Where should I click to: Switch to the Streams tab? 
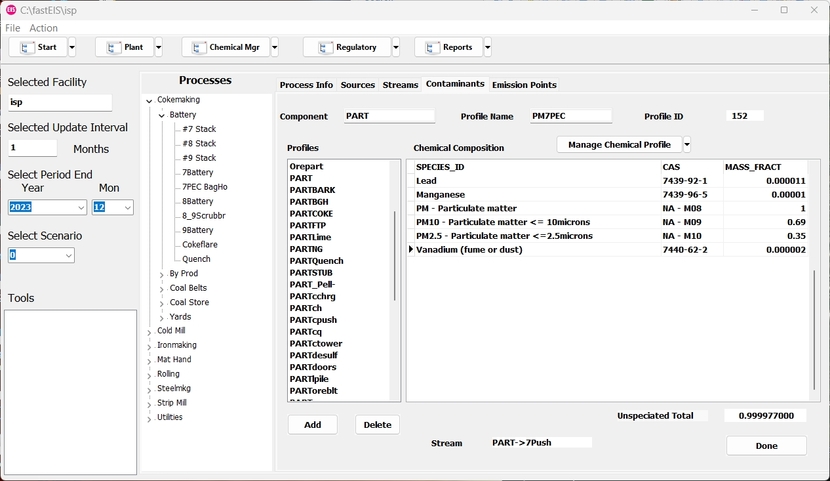[400, 85]
